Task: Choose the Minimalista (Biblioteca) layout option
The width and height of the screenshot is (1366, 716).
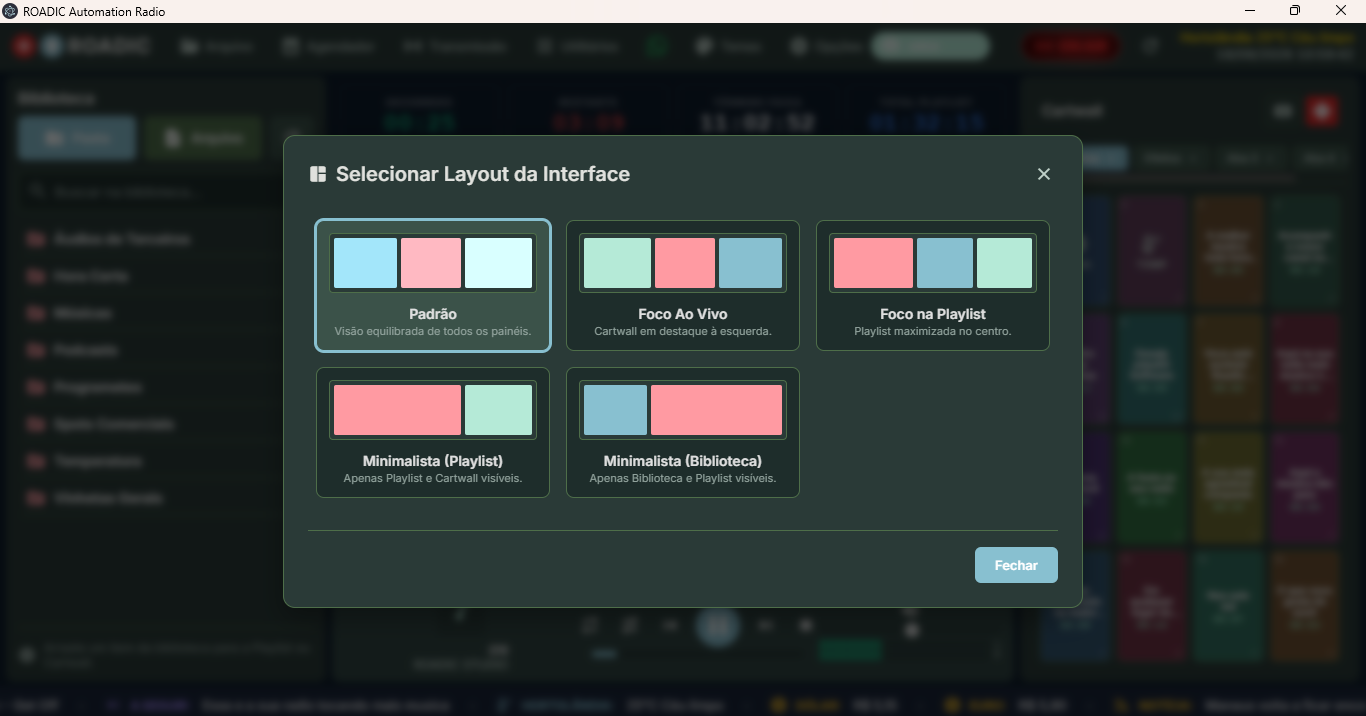Action: 683,432
